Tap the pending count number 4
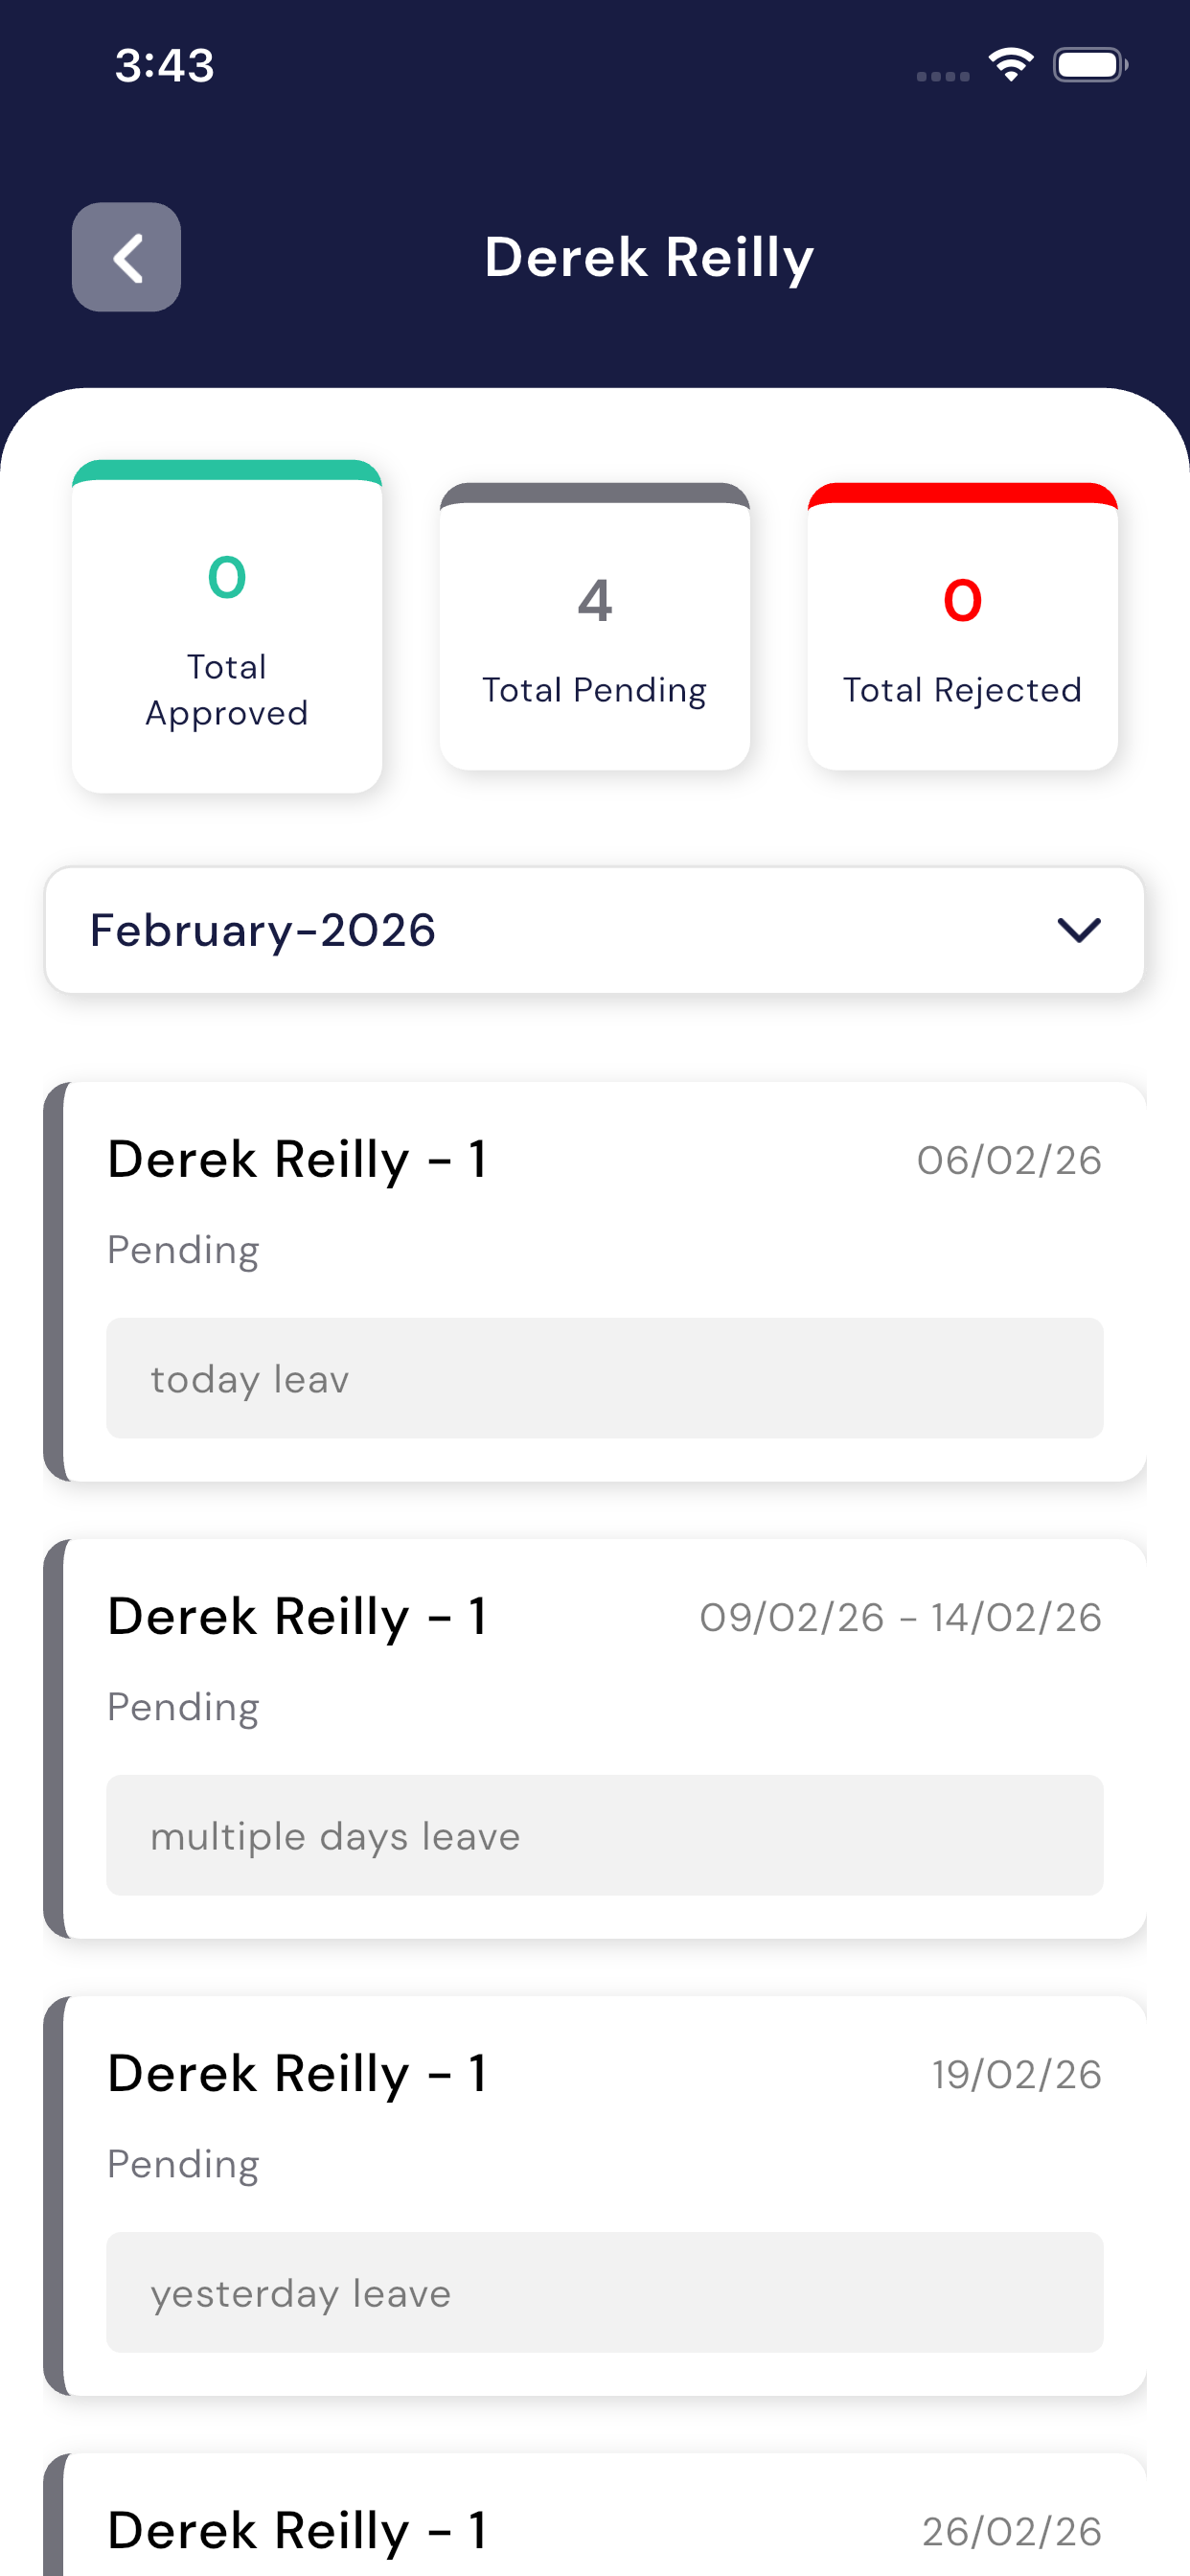 click(x=594, y=600)
